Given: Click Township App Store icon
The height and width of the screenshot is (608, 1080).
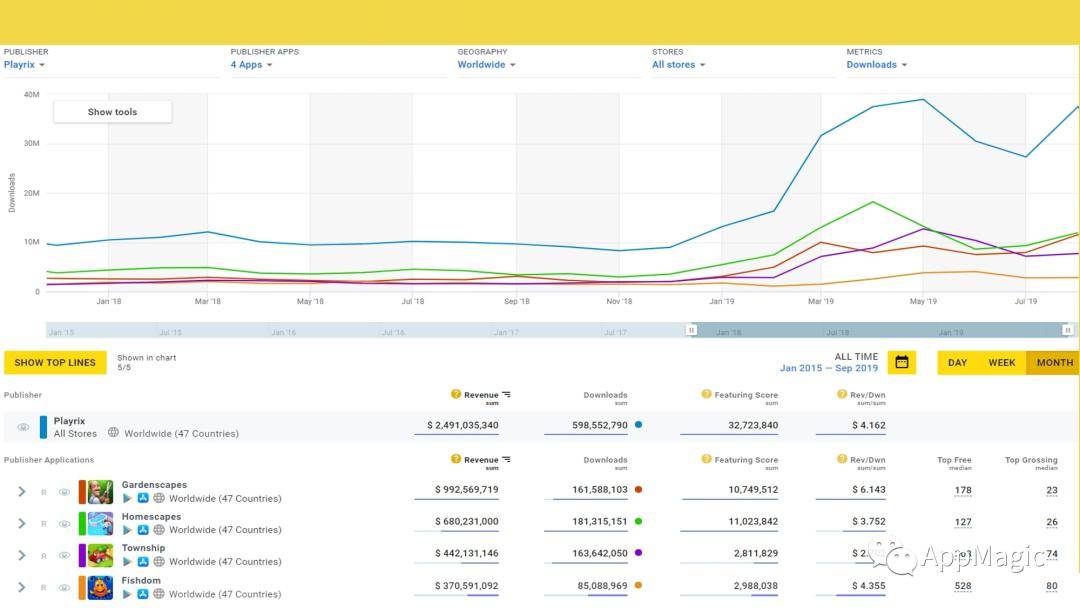Looking at the screenshot, I should (x=143, y=562).
